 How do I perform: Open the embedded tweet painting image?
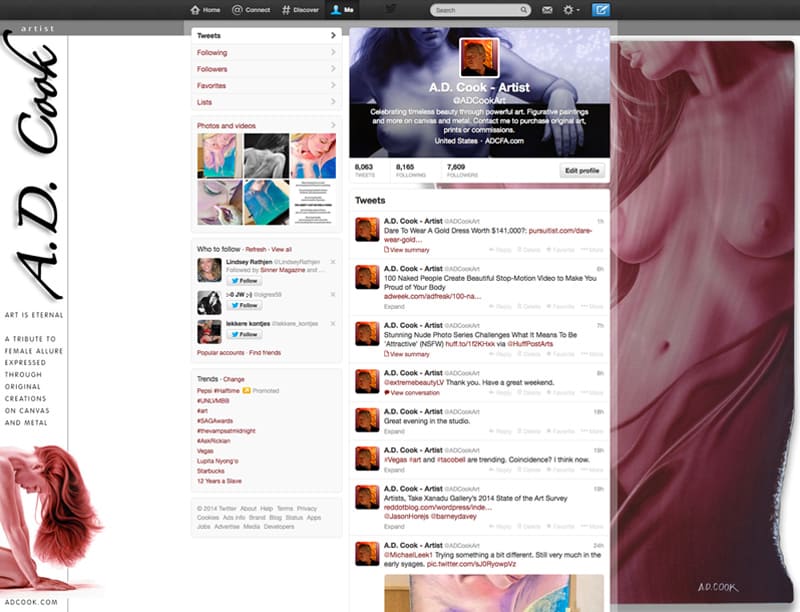493,593
